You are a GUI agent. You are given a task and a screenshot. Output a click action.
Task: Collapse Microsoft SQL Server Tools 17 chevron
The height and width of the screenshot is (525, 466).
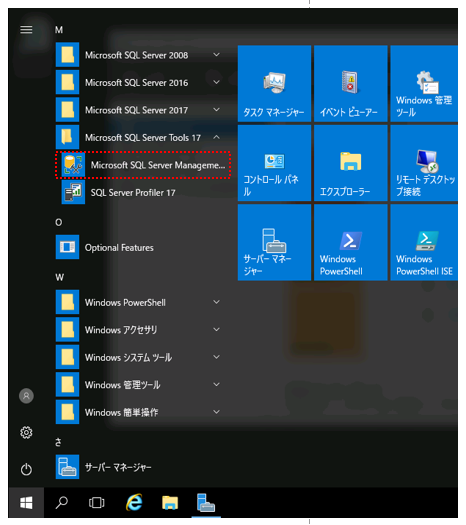(217, 137)
